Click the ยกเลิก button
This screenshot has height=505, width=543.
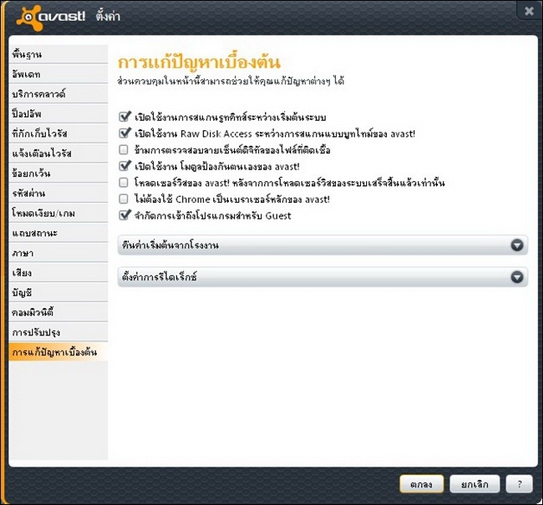pos(474,484)
